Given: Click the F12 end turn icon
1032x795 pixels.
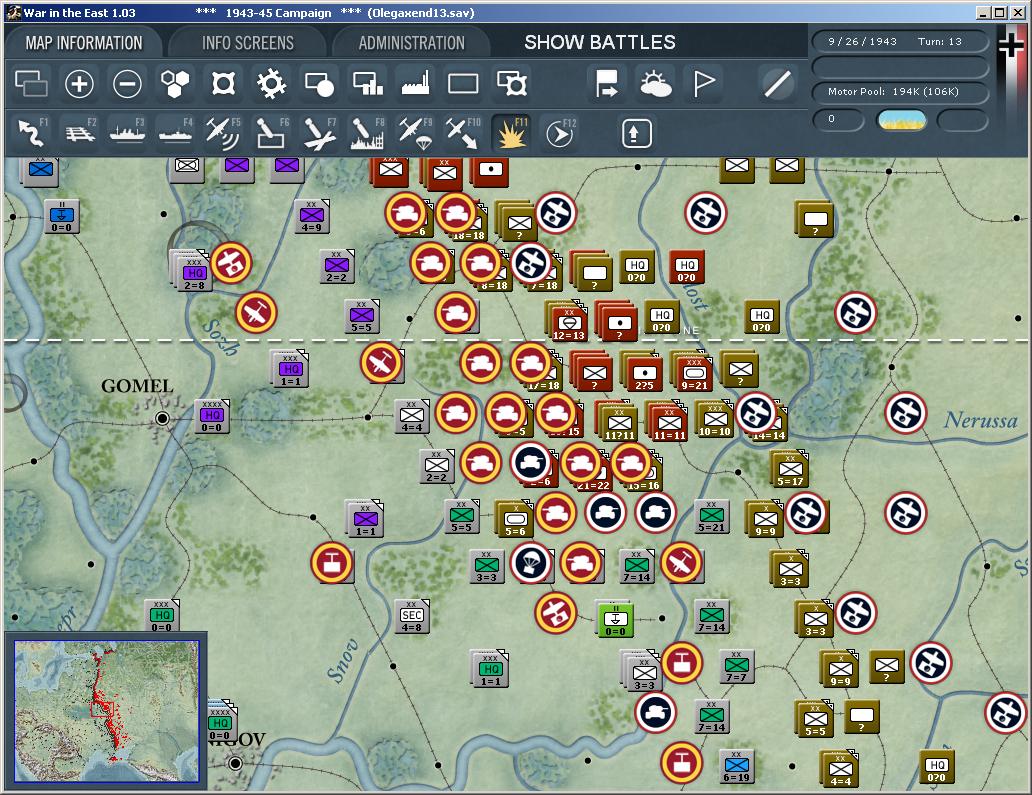Looking at the screenshot, I should pos(560,132).
